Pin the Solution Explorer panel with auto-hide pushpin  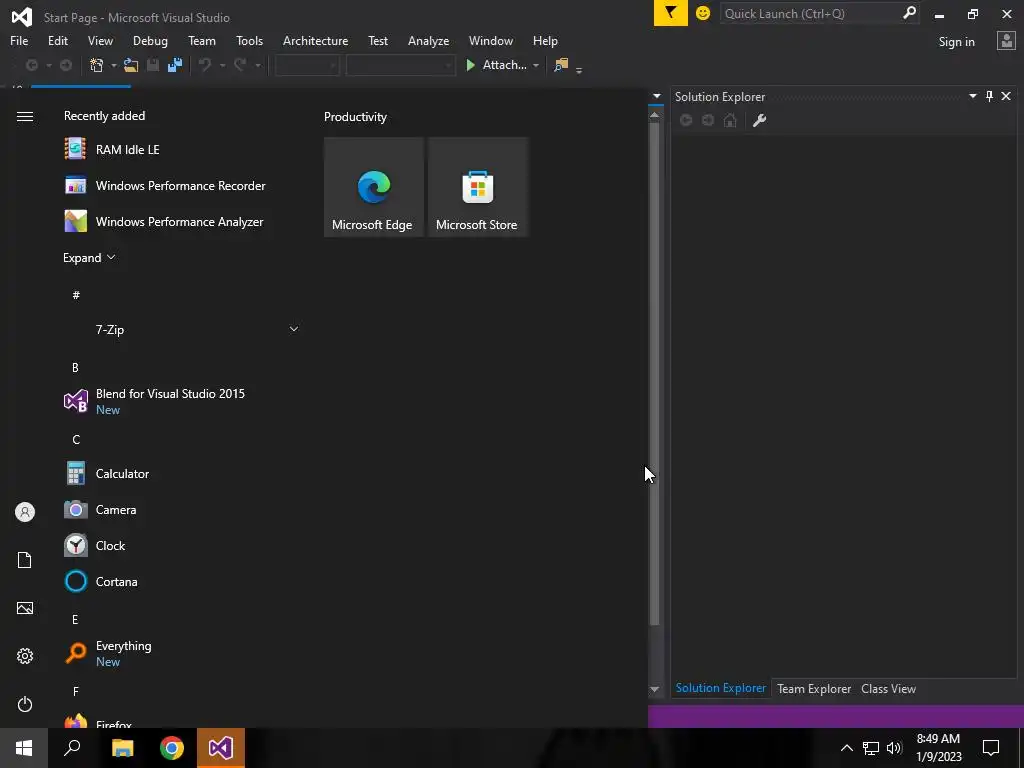989,97
